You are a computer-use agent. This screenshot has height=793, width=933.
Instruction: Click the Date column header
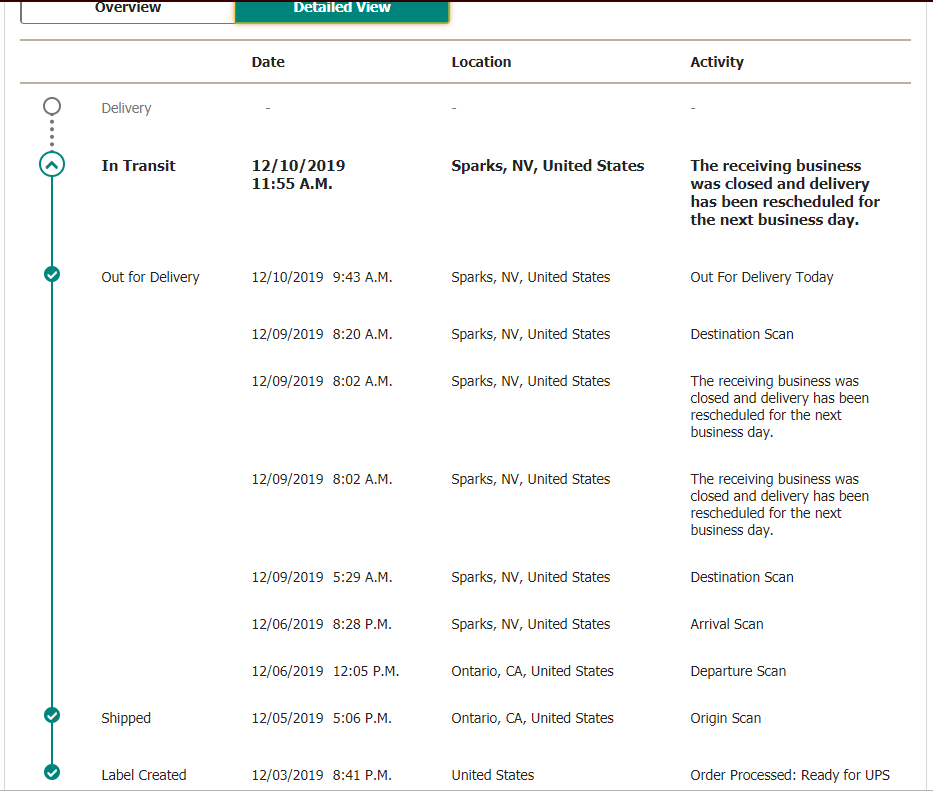click(268, 62)
